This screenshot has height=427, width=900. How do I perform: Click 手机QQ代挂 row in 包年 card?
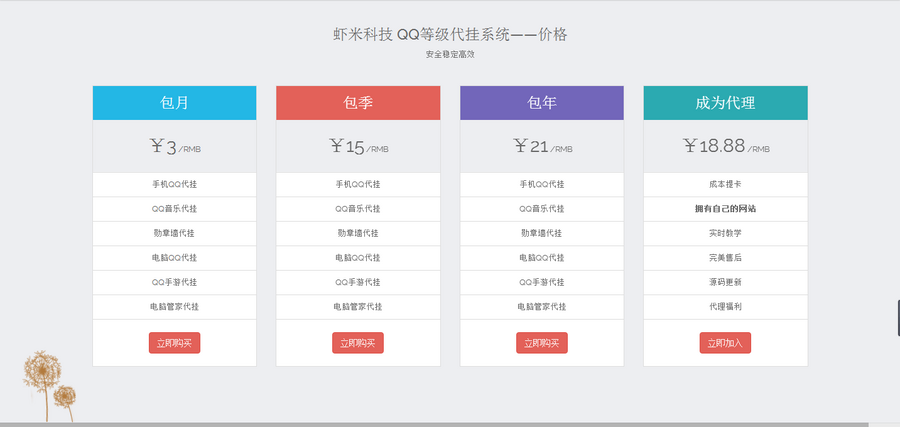coord(542,184)
